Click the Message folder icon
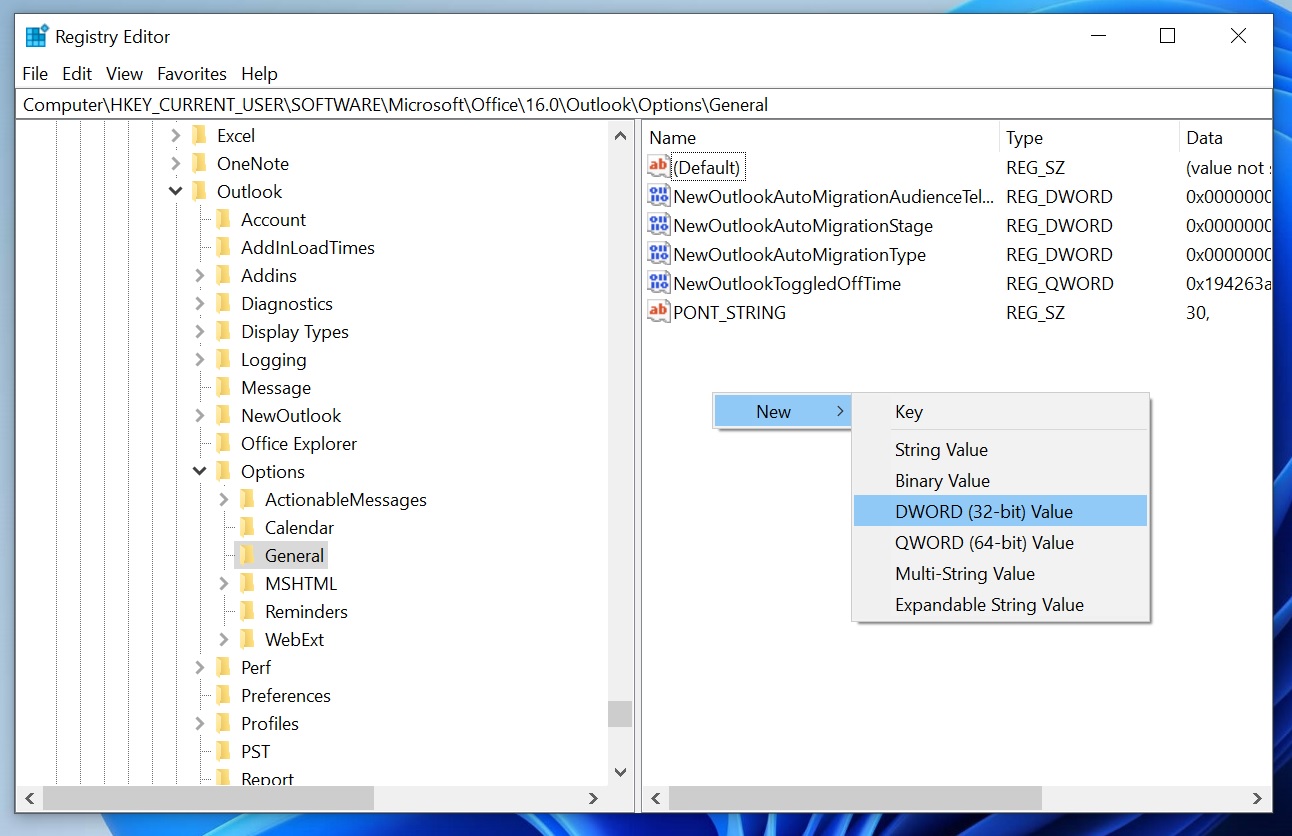The image size is (1292, 836). [223, 388]
